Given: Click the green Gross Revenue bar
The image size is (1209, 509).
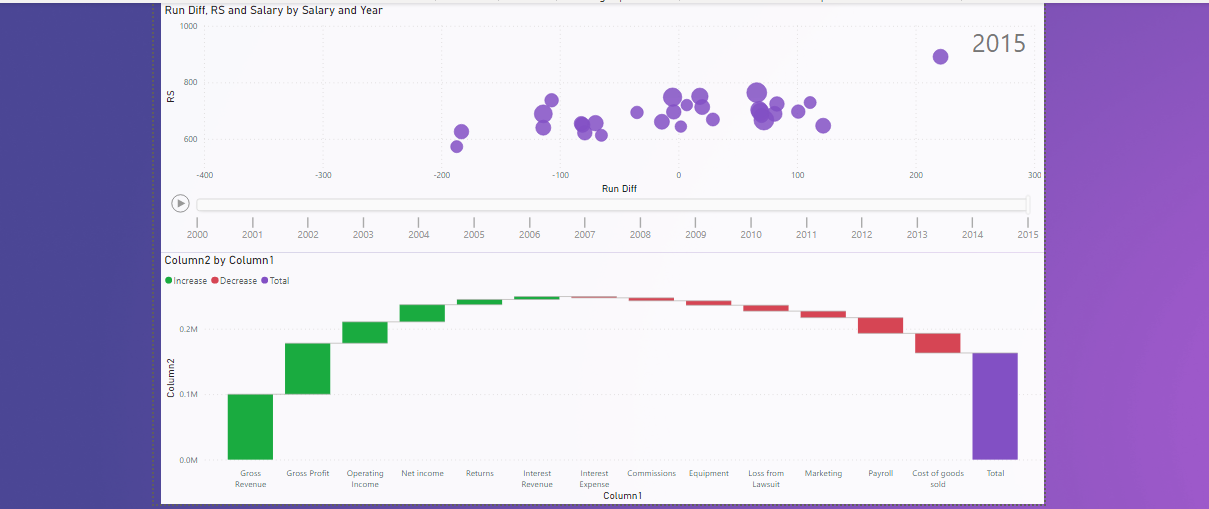Looking at the screenshot, I should point(250,427).
